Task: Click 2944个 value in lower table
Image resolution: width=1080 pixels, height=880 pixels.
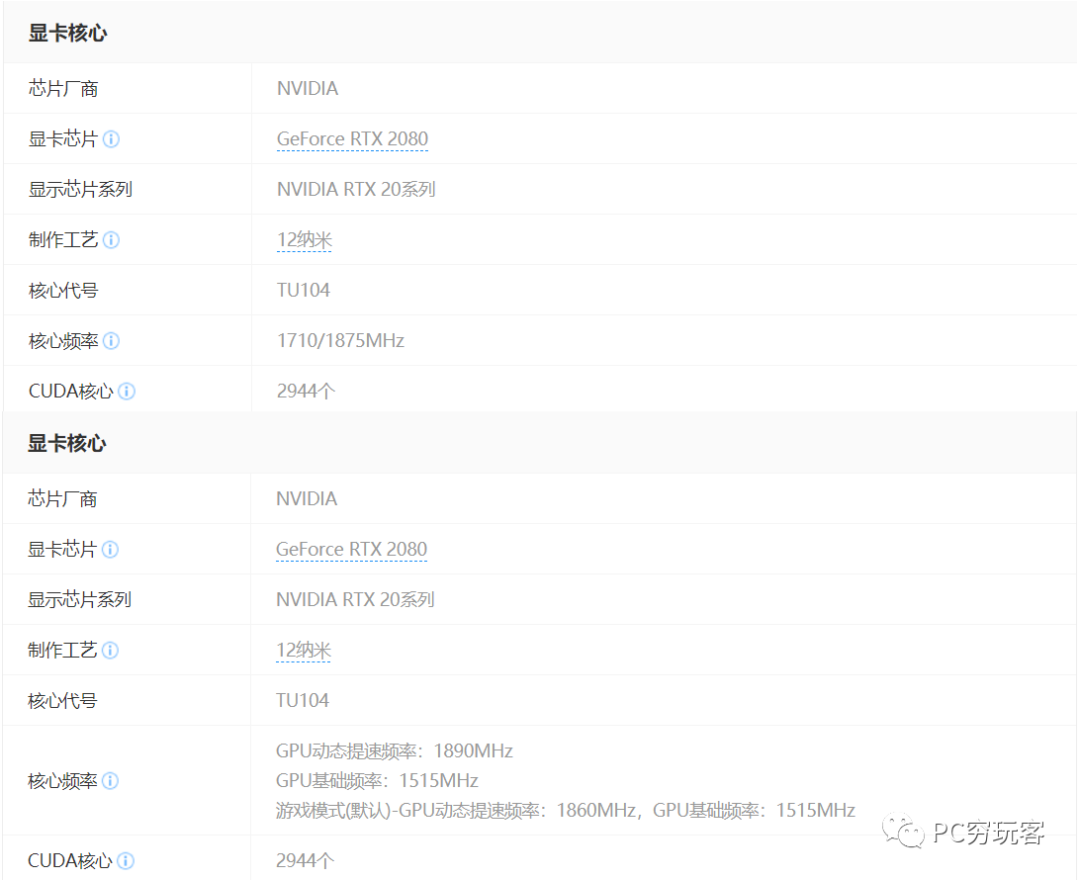Action: point(305,861)
